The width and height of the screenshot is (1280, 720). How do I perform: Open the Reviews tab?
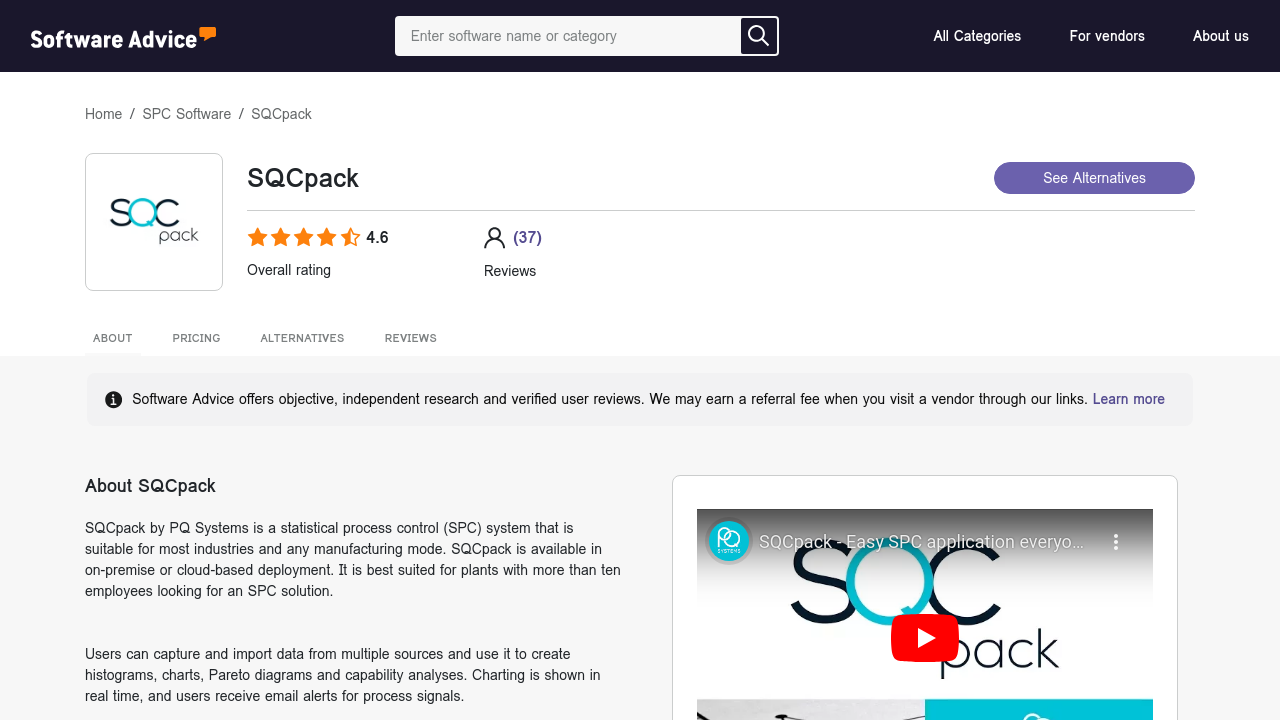coord(410,338)
